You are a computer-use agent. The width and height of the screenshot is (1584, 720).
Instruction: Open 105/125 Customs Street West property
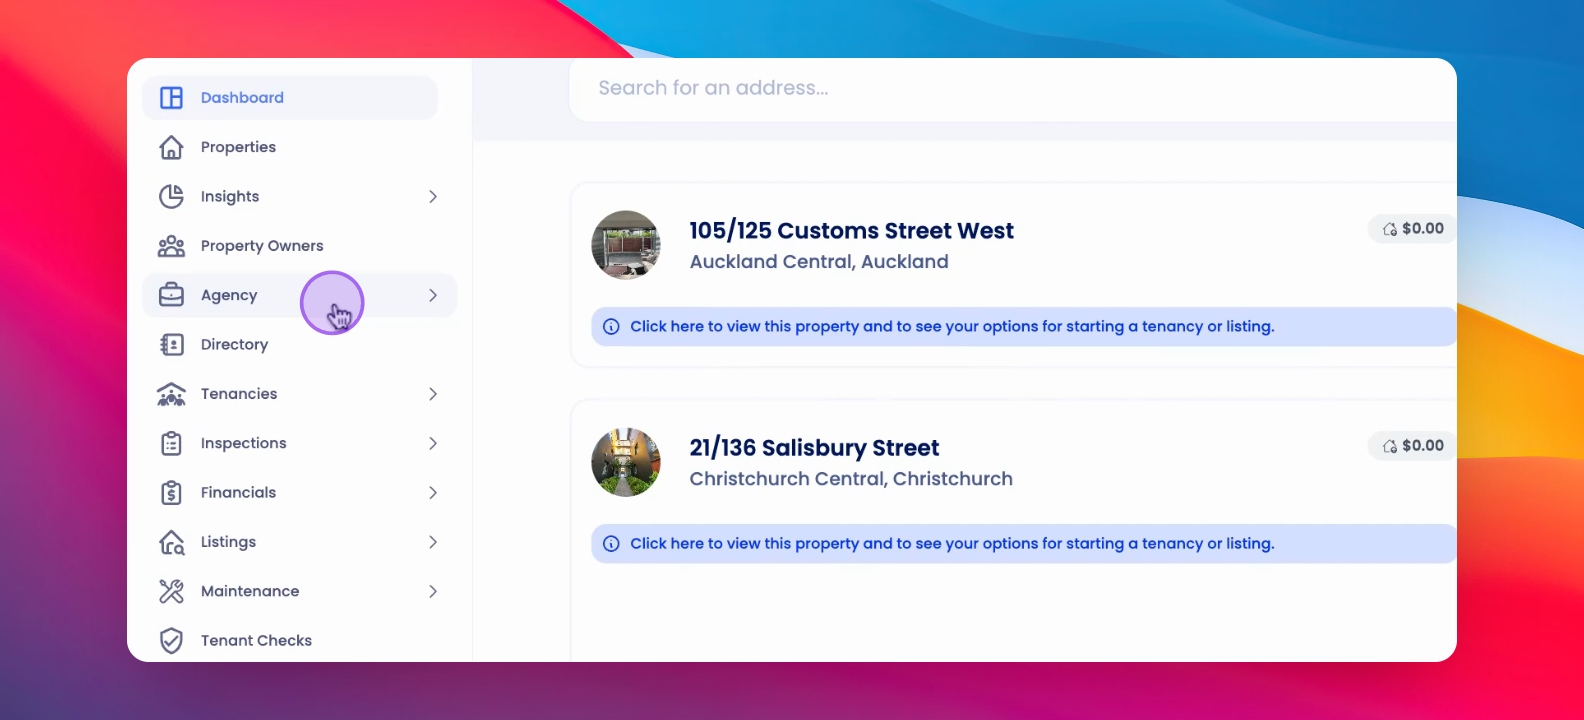pos(851,231)
